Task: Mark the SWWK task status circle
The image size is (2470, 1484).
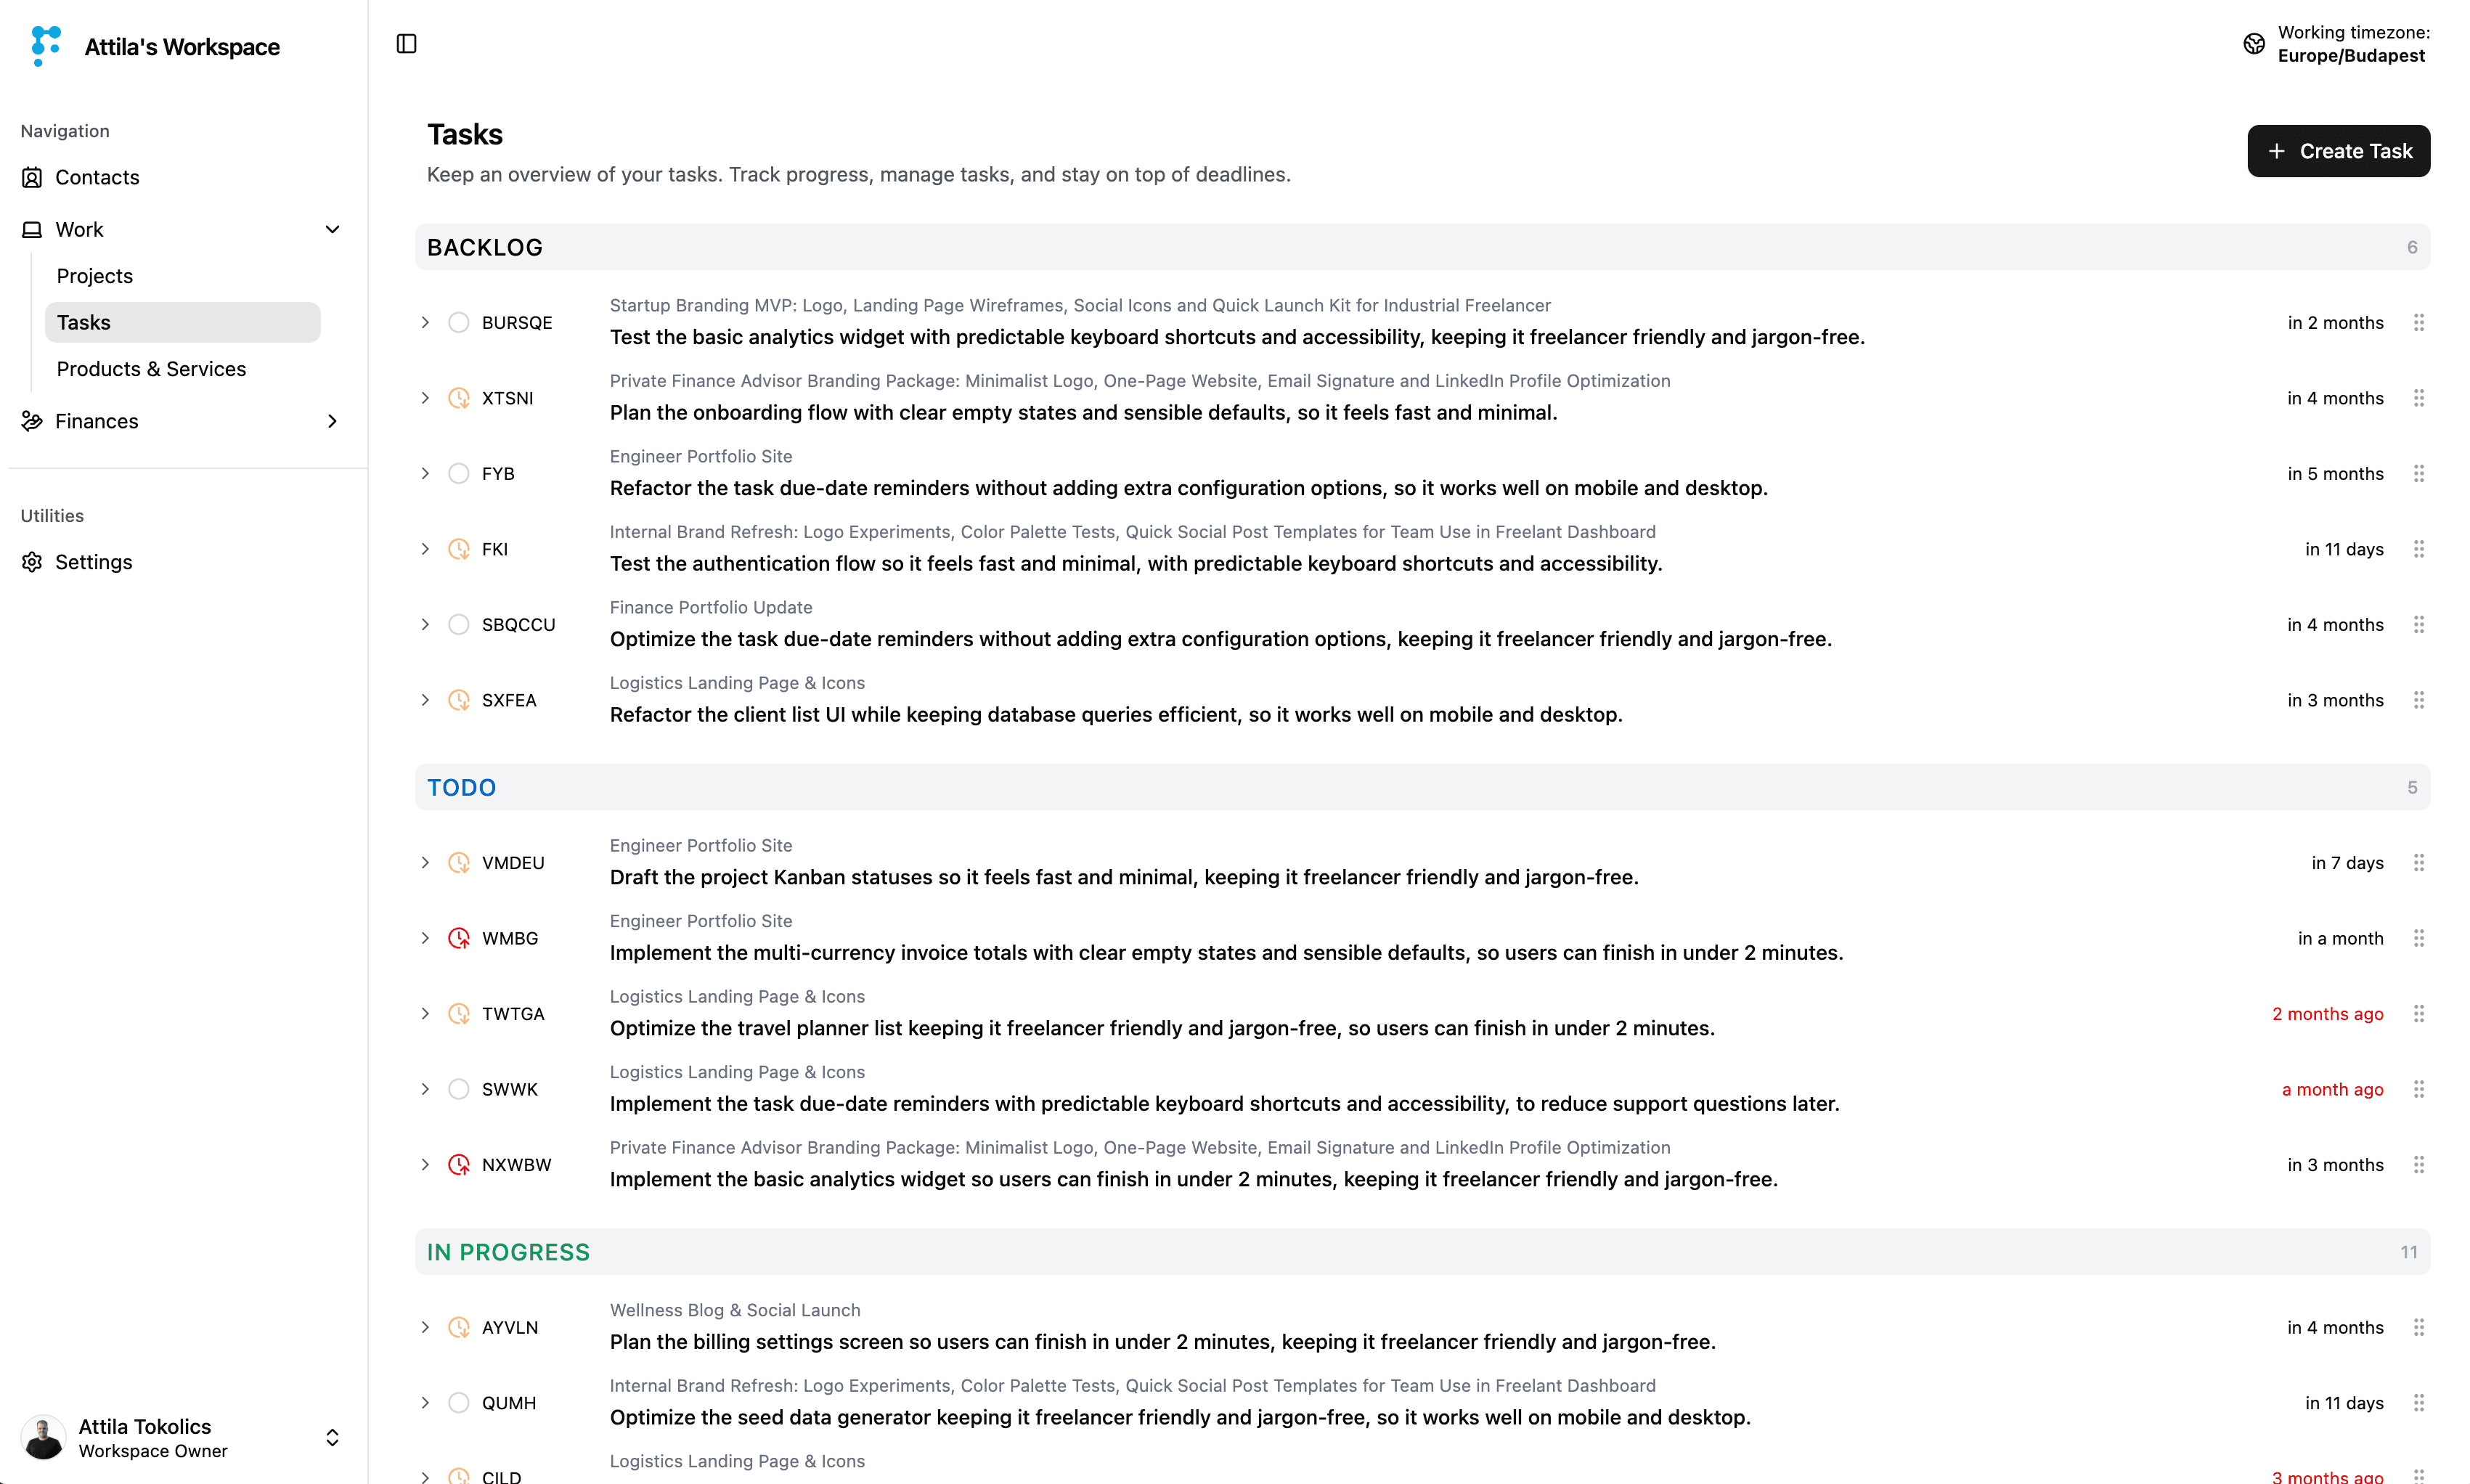Action: [459, 1089]
